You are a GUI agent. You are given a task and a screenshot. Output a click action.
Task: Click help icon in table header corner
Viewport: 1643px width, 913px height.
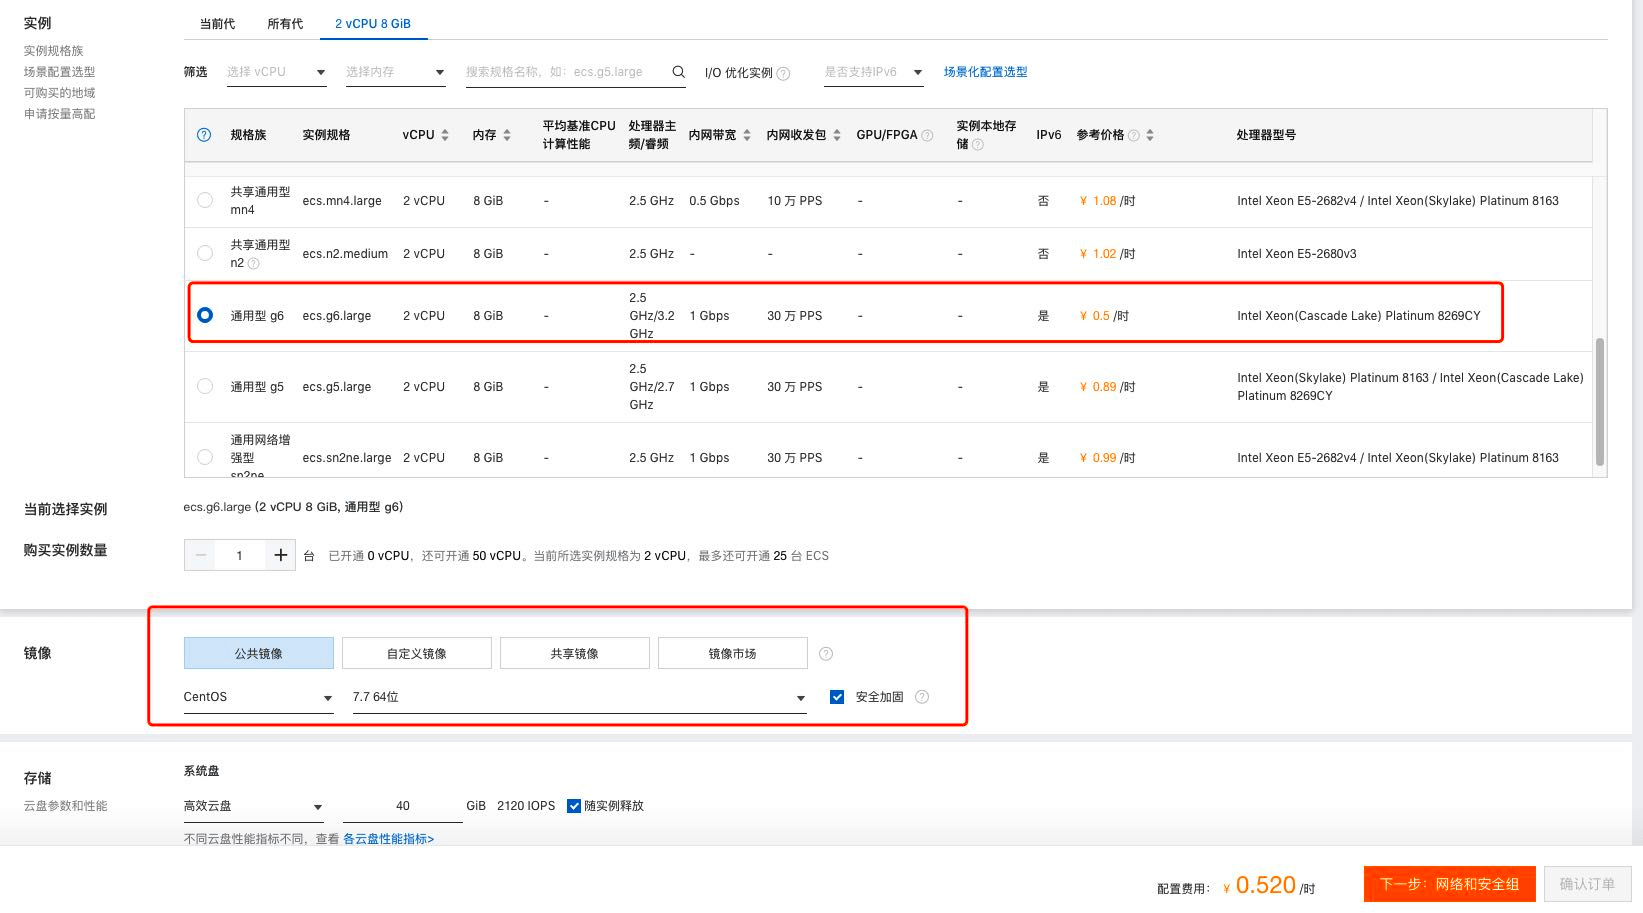pyautogui.click(x=204, y=135)
